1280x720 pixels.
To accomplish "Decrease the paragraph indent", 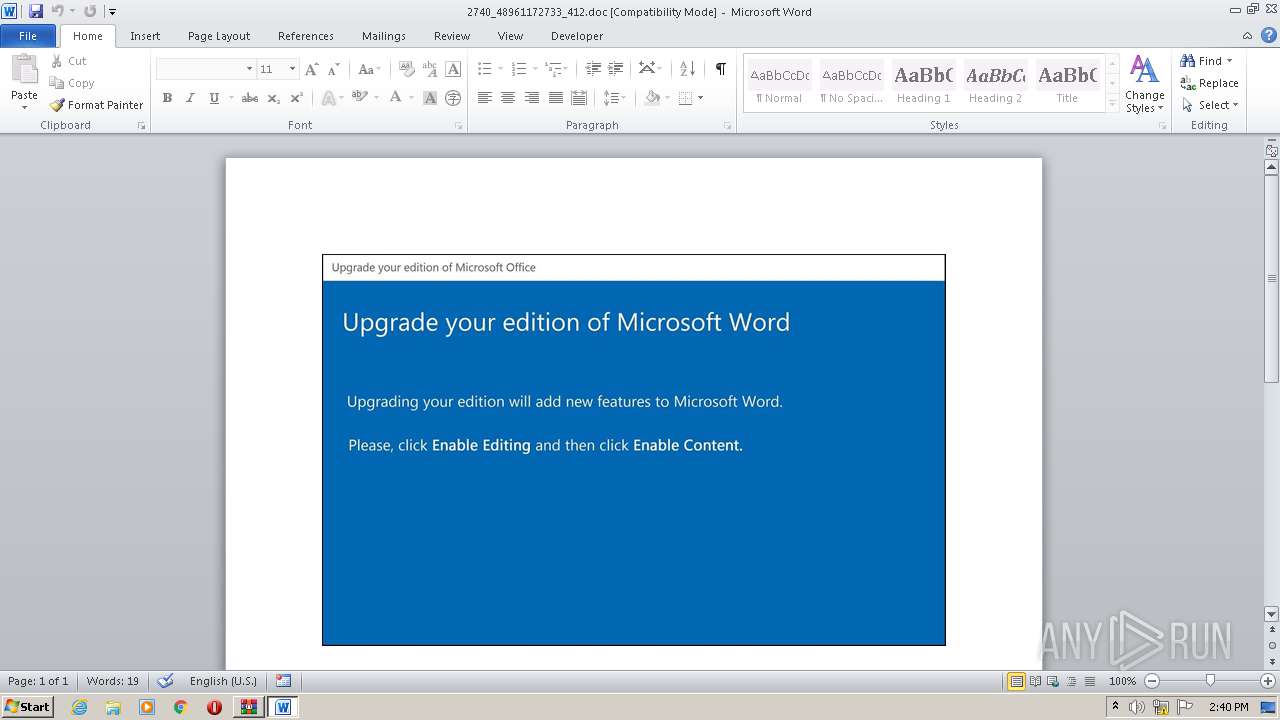I will (593, 69).
